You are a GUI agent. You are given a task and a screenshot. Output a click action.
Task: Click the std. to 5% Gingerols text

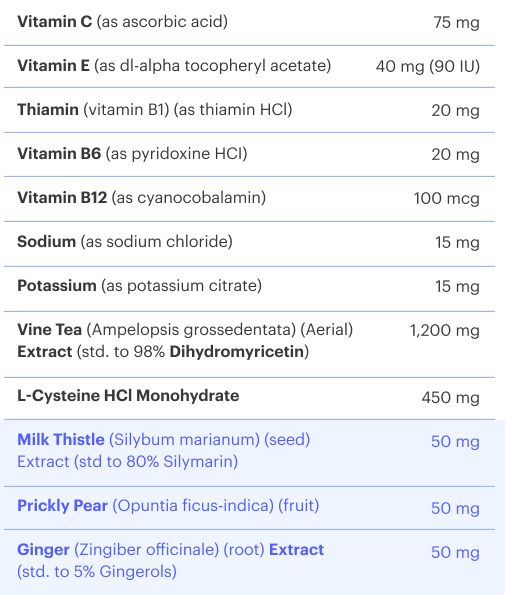97,572
